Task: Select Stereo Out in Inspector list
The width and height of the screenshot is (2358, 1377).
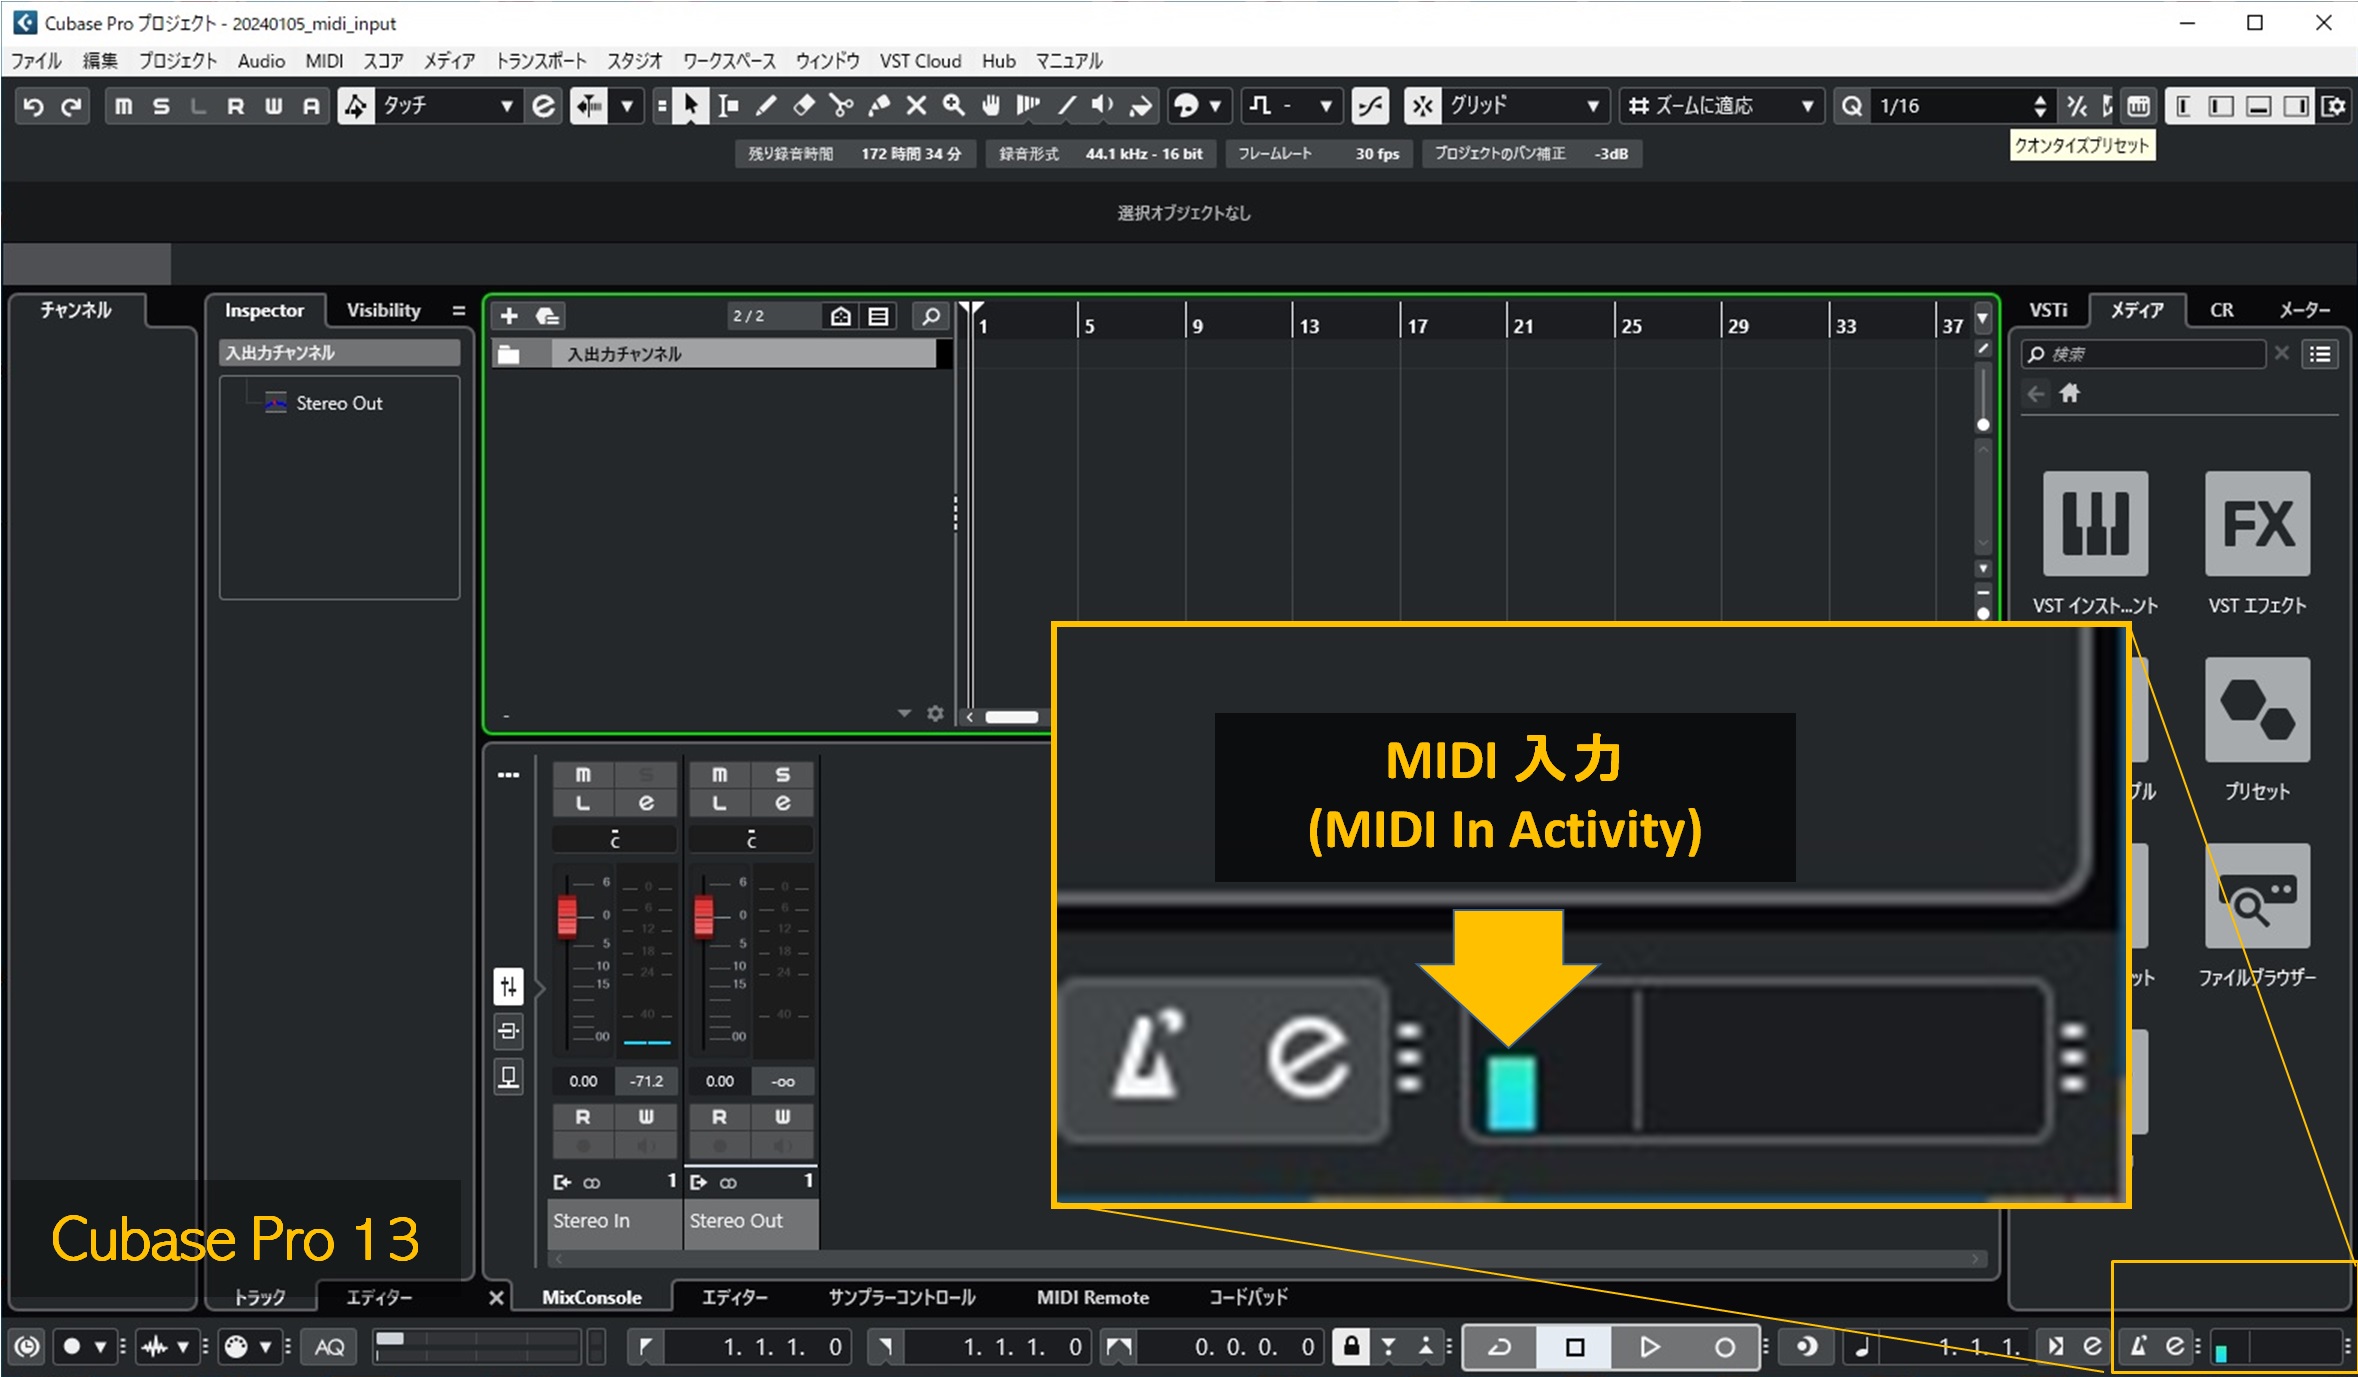Action: point(339,403)
